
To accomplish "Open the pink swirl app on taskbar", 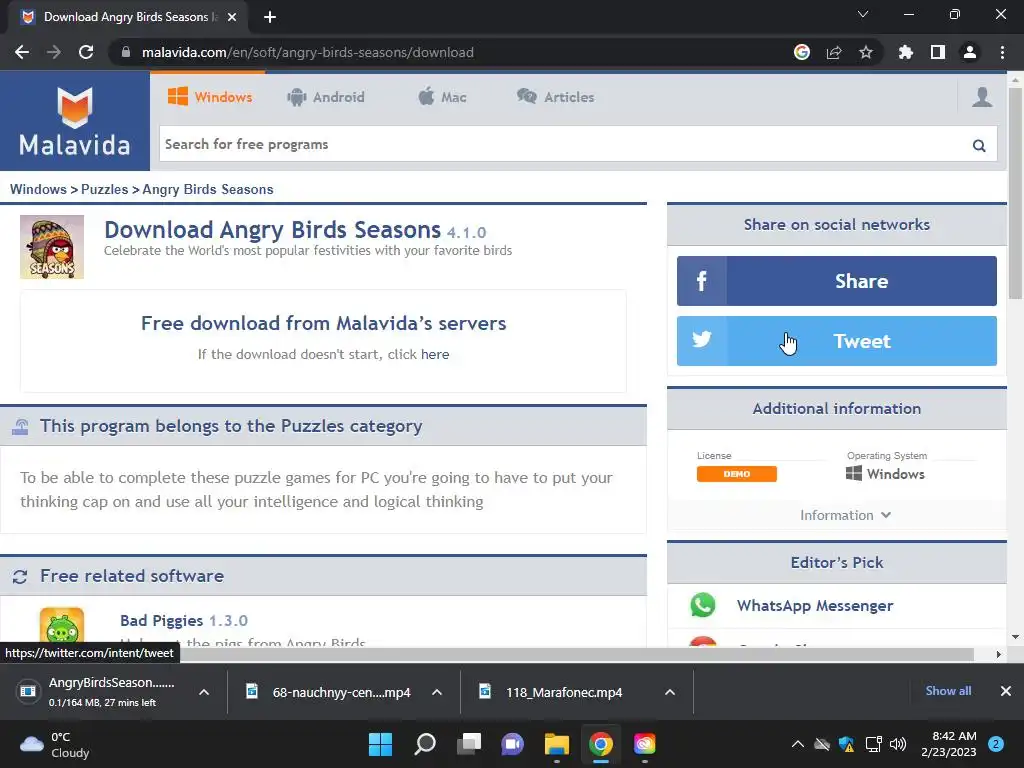I will (x=645, y=744).
